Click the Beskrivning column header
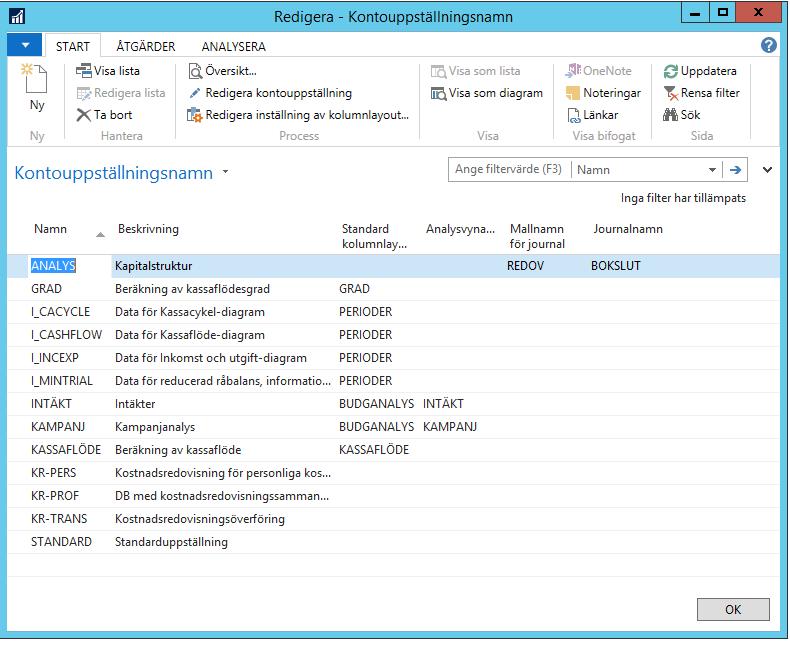Image resolution: width=790 pixels, height=645 pixels. (148, 229)
